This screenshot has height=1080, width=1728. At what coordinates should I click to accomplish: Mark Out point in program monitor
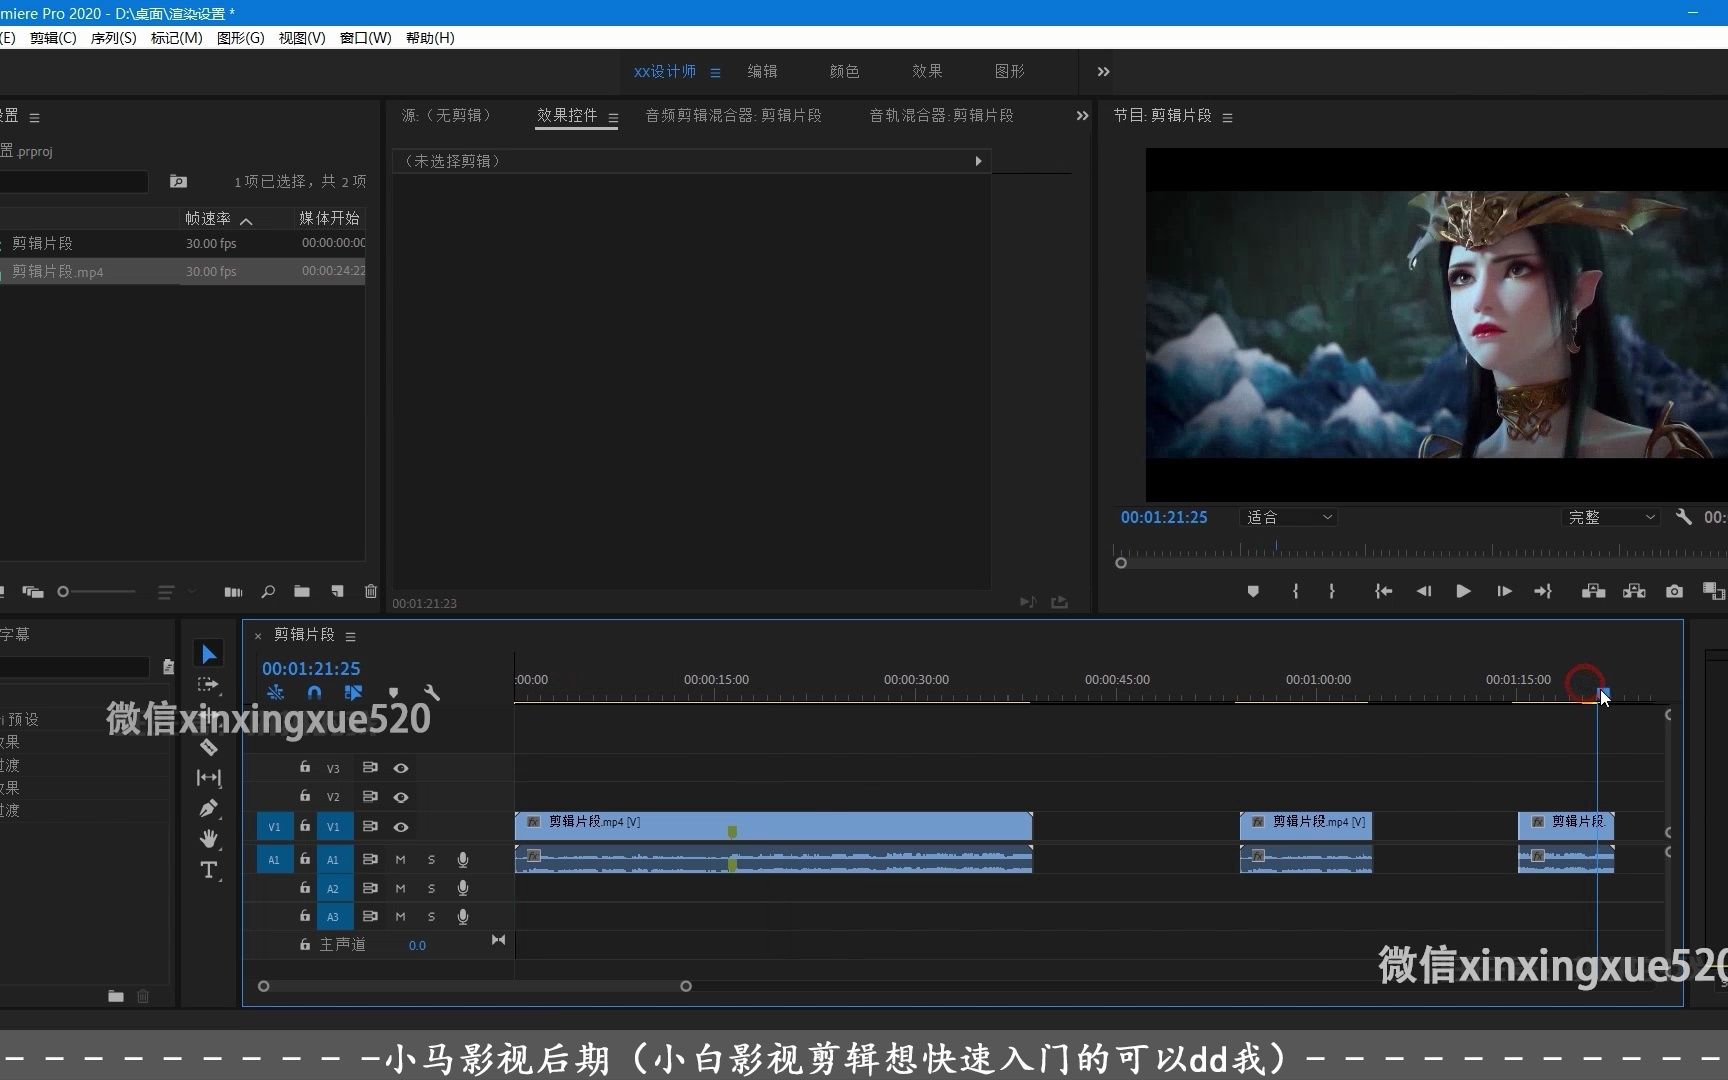click(1332, 591)
